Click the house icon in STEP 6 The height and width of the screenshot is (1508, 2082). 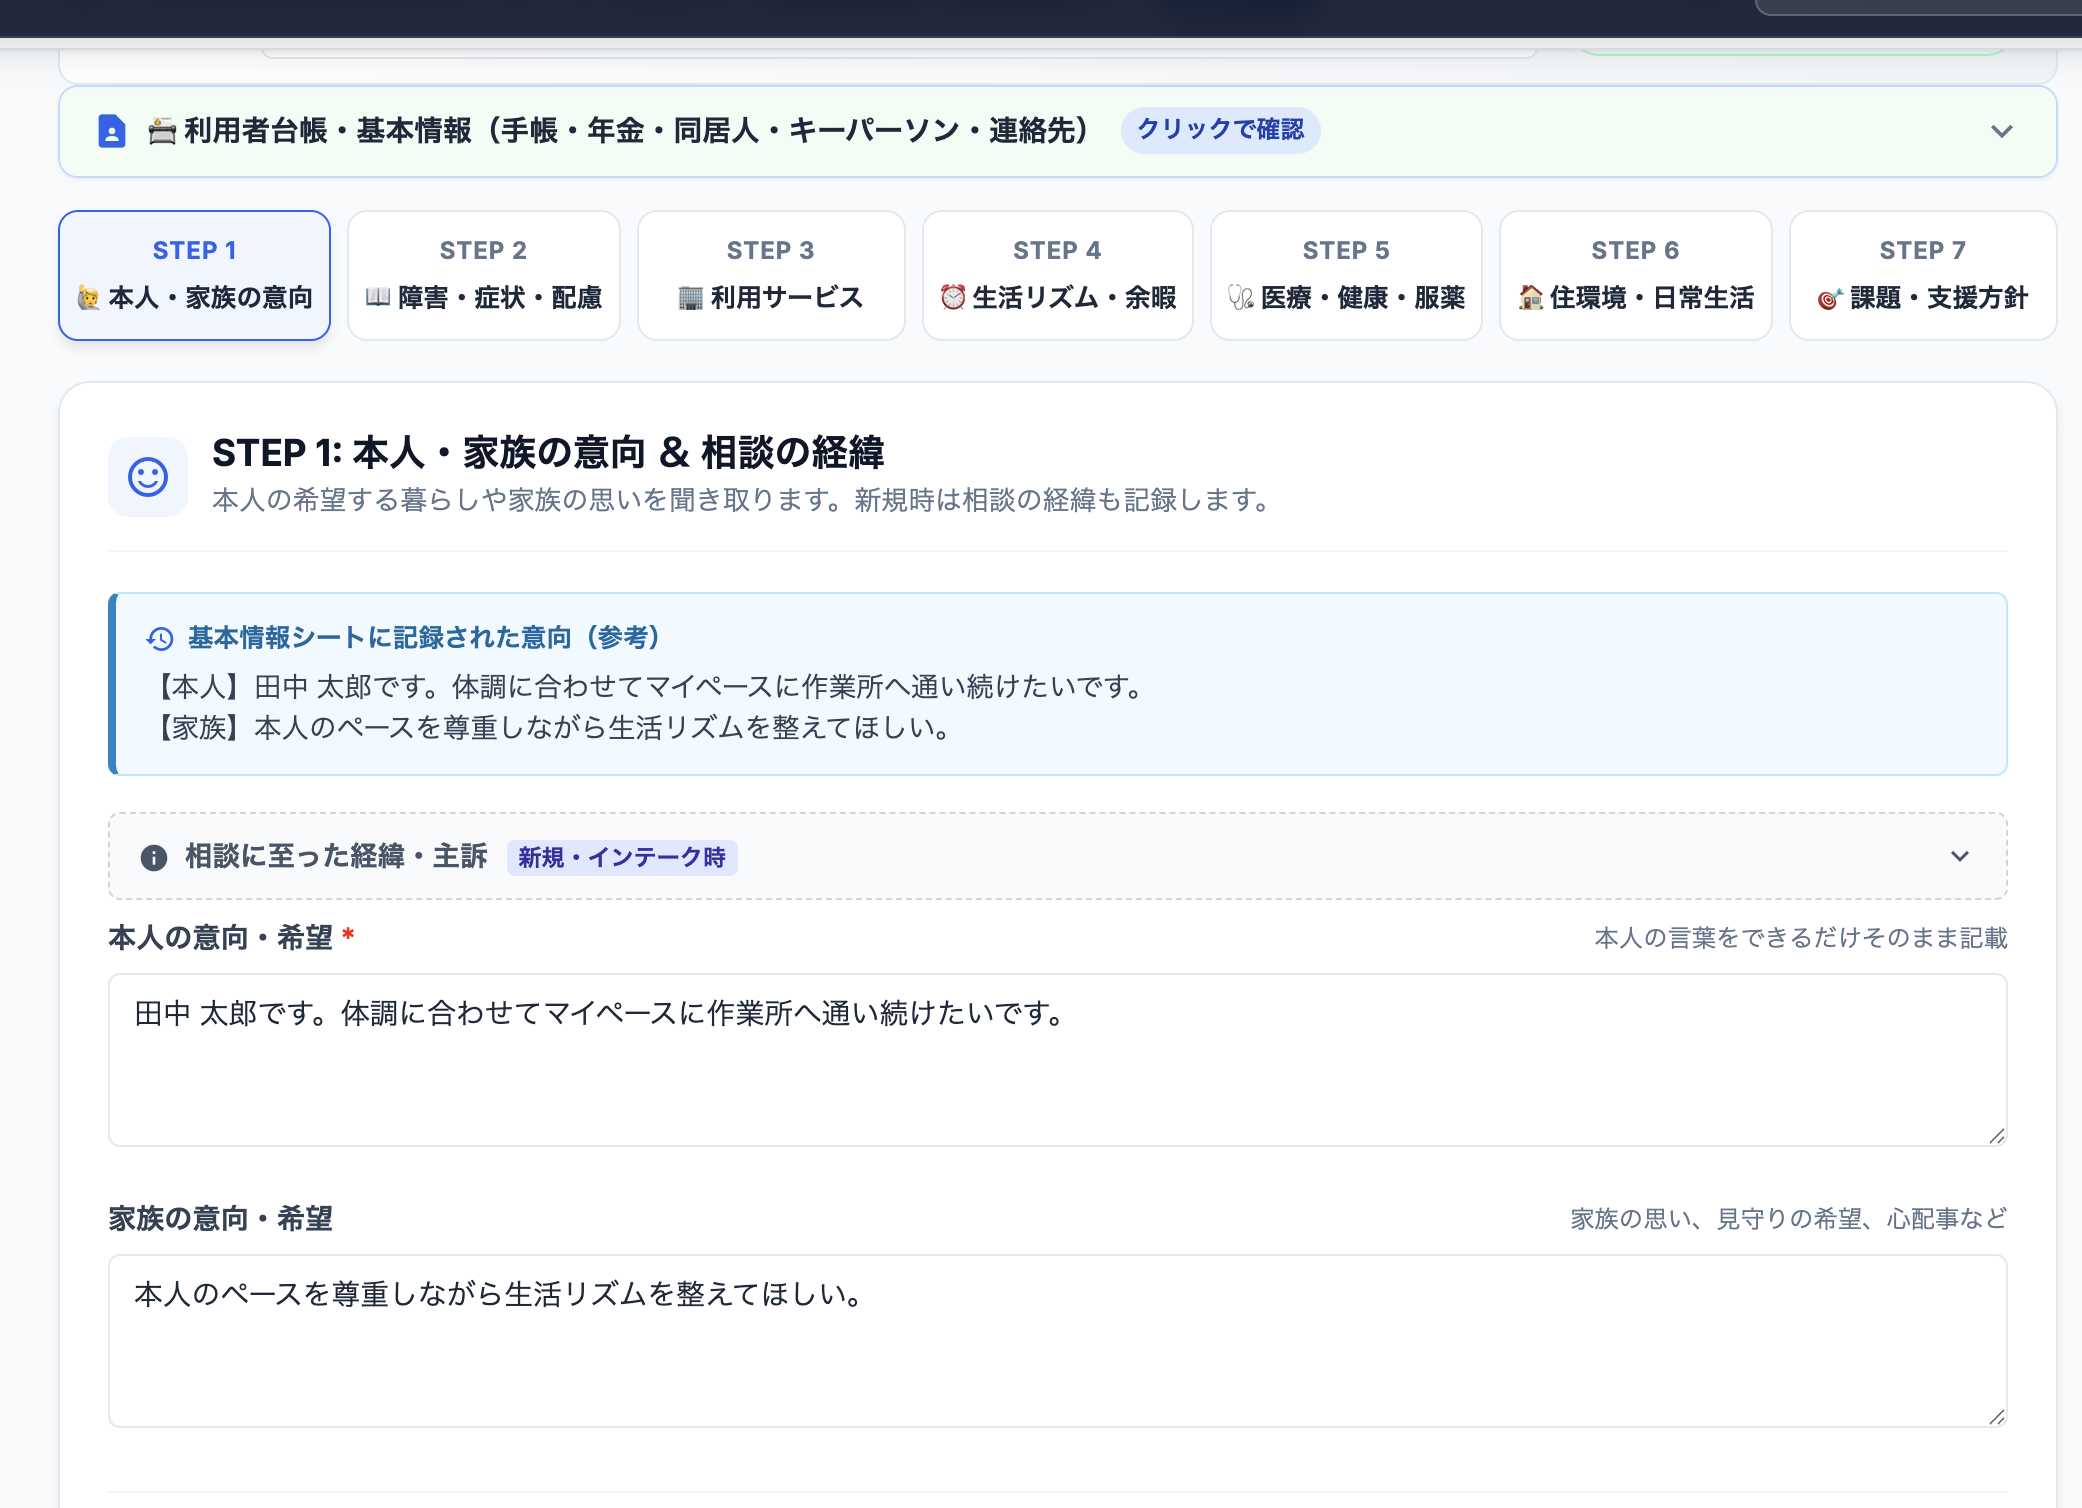[x=1531, y=297]
